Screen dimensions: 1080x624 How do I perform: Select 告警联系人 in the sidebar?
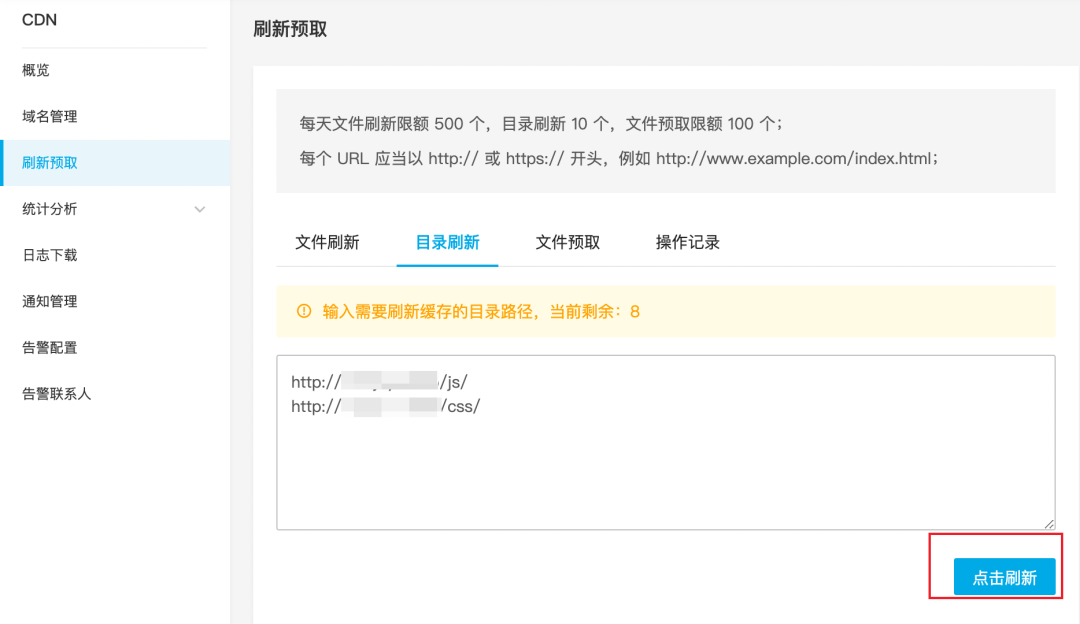(57, 393)
